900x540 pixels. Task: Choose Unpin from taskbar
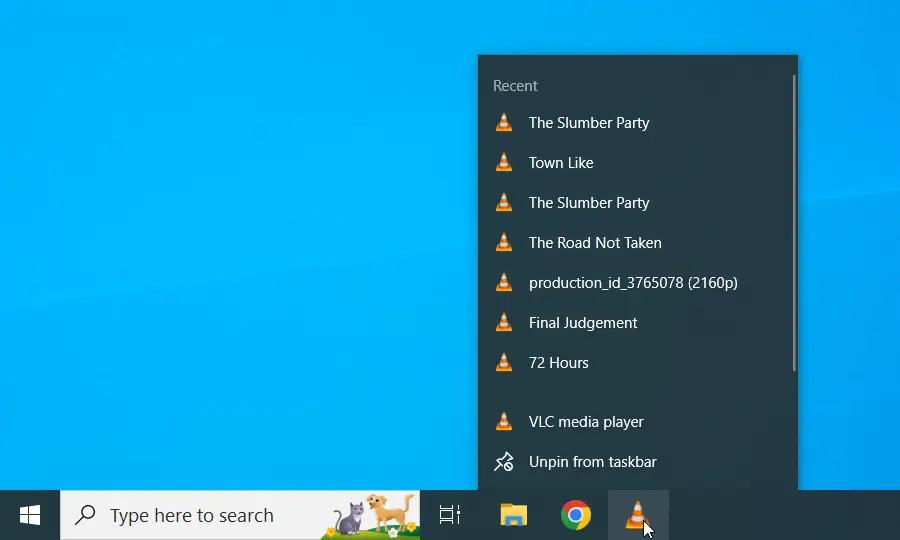(638, 462)
